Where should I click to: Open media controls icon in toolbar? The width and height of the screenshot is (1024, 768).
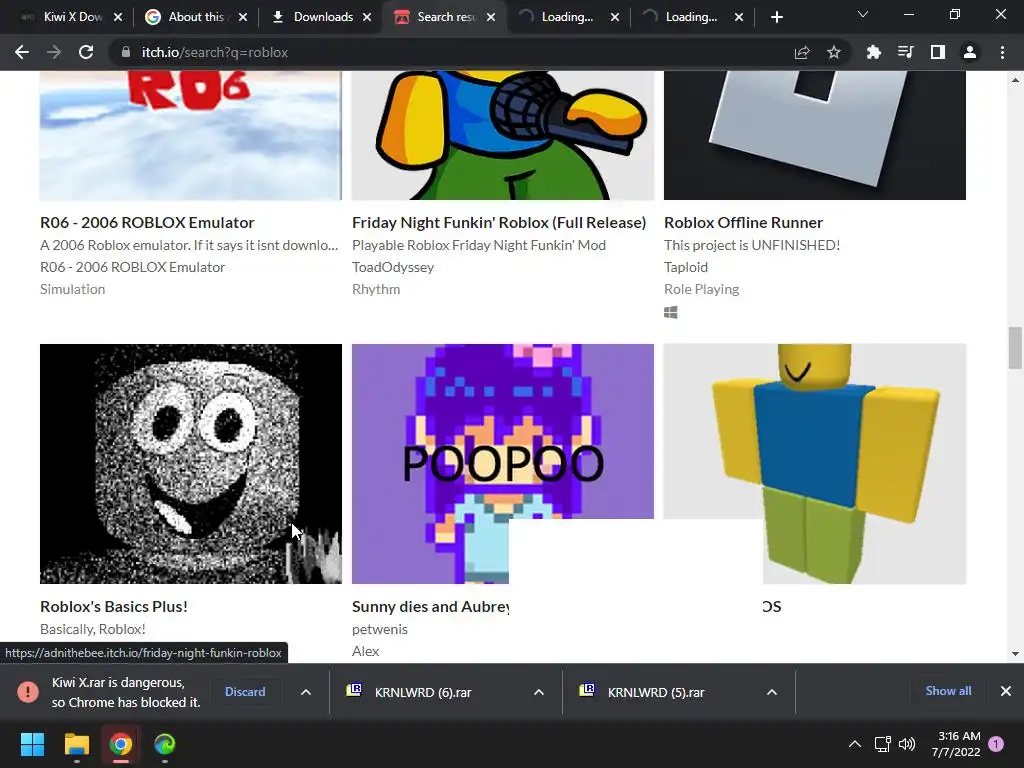pyautogui.click(x=906, y=52)
